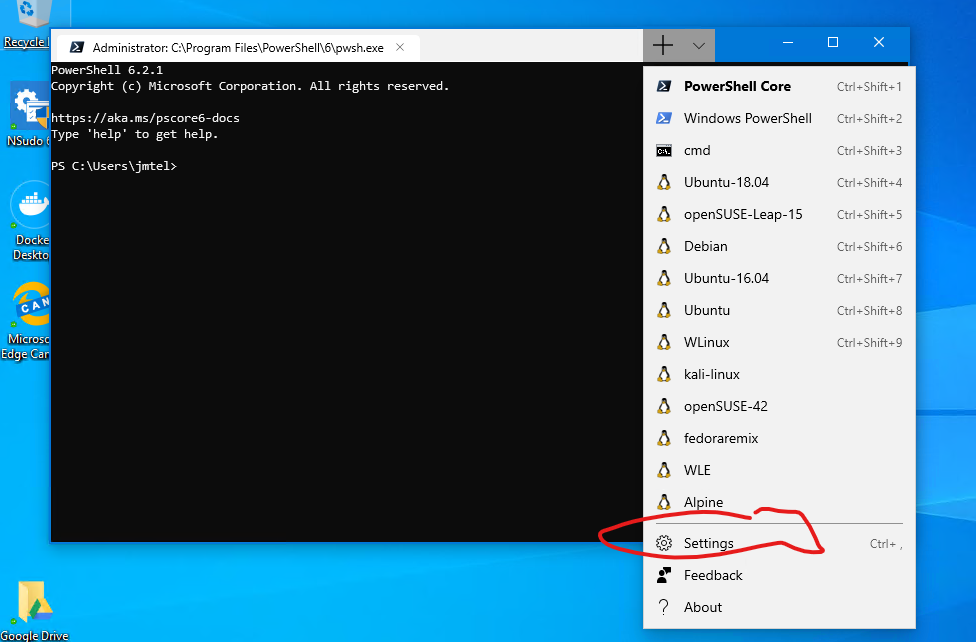Image resolution: width=976 pixels, height=642 pixels.
Task: Collapse the new-tab dropdown chevron
Action: tap(698, 45)
